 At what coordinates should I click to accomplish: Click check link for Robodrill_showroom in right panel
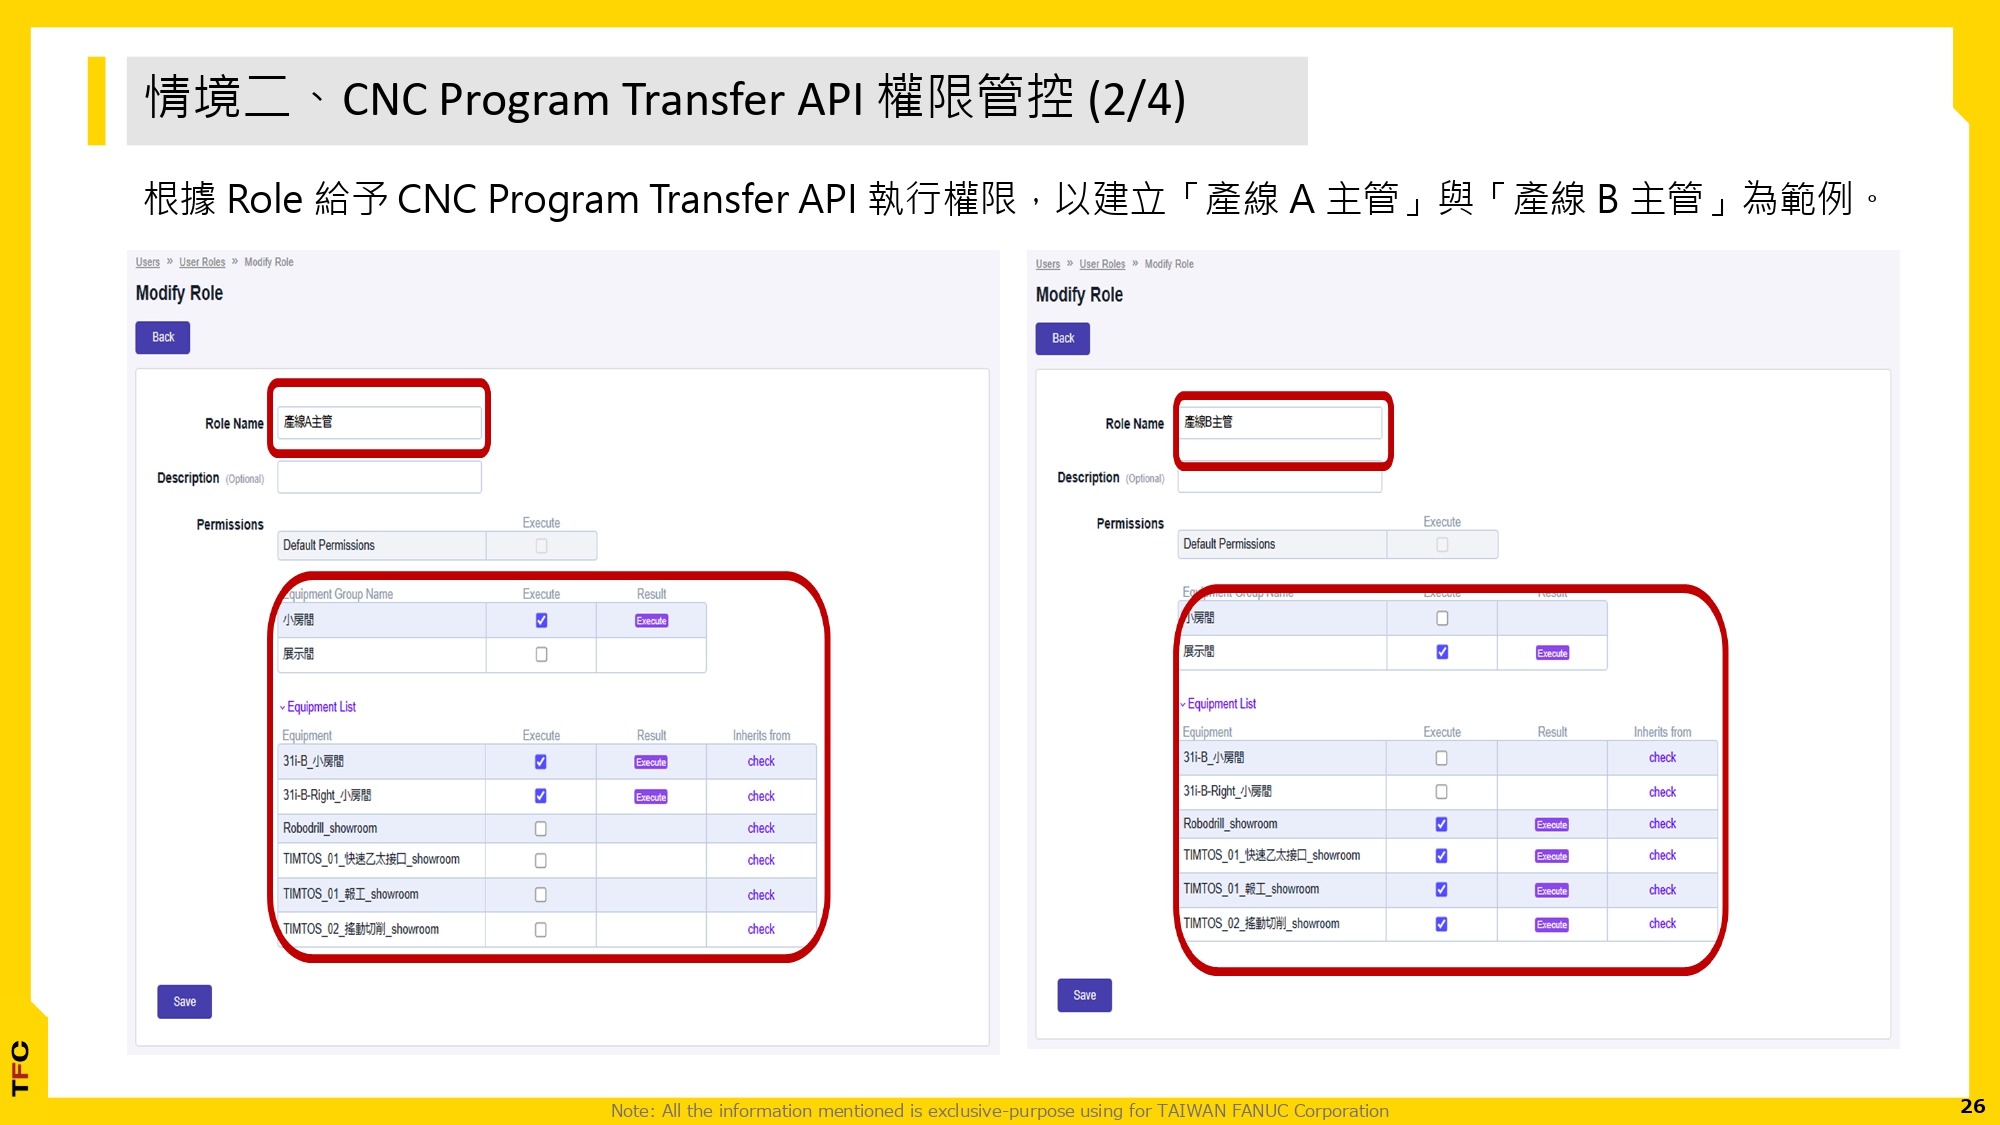pos(1662,824)
